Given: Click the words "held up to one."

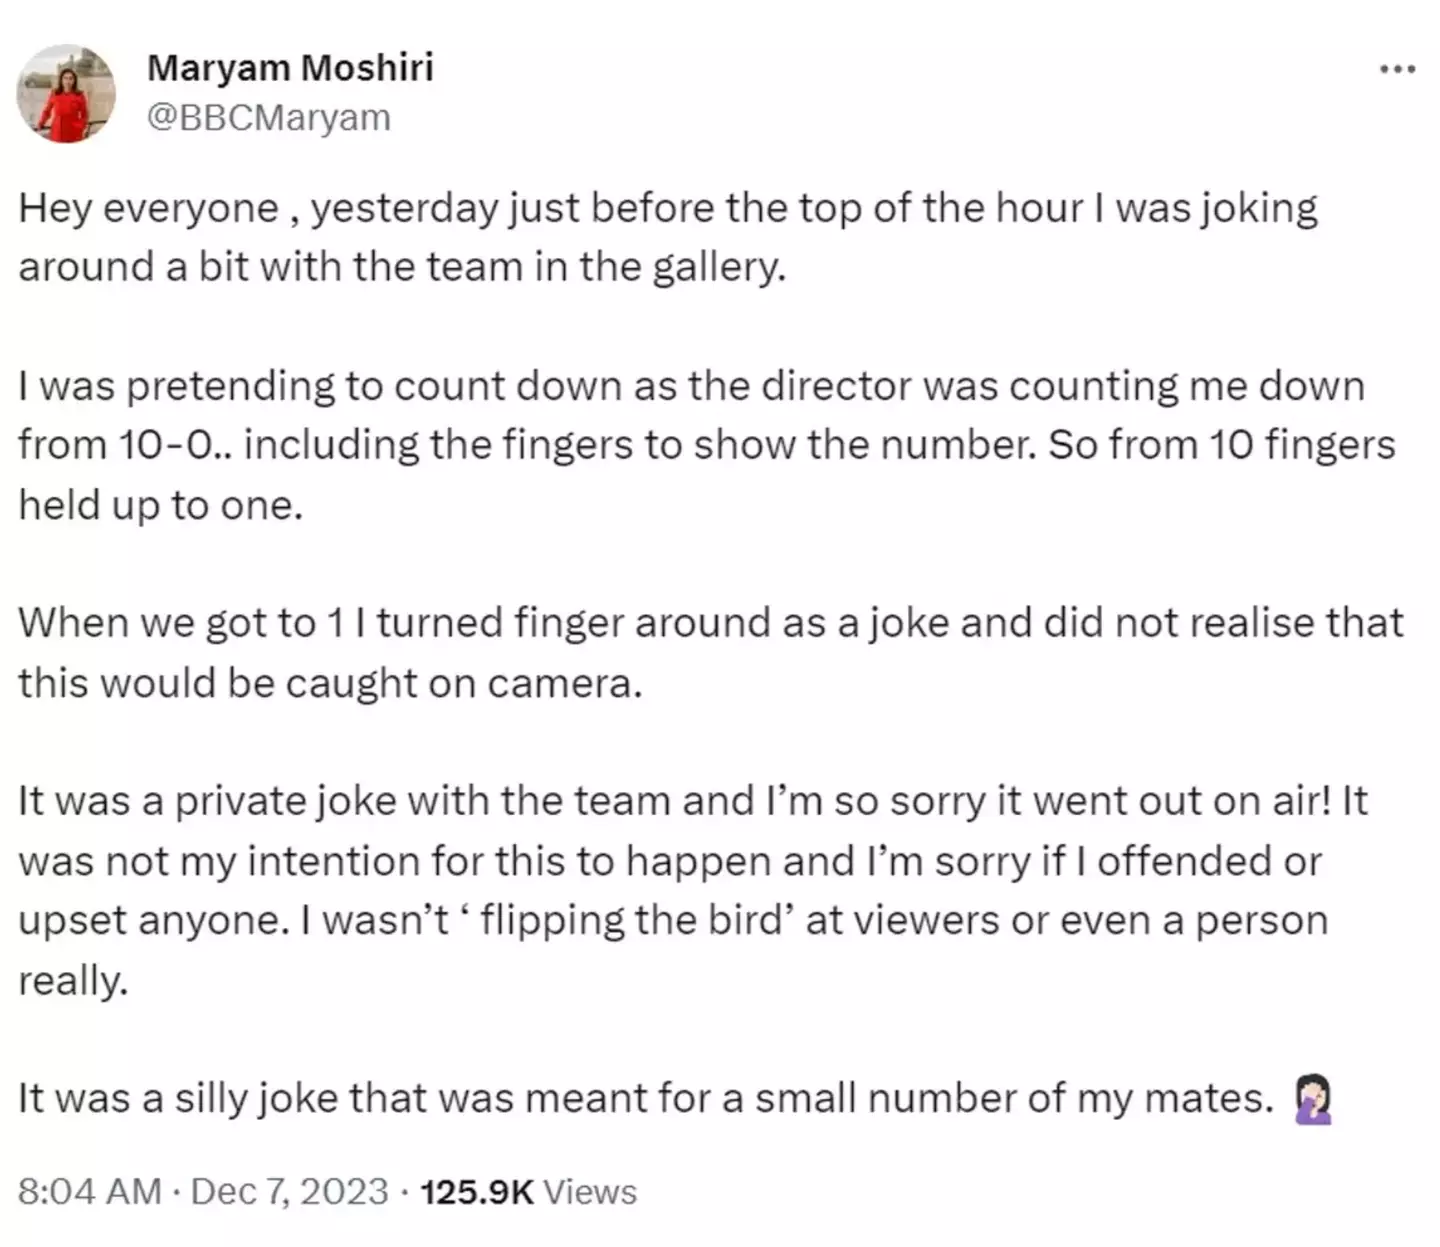Looking at the screenshot, I should 160,505.
